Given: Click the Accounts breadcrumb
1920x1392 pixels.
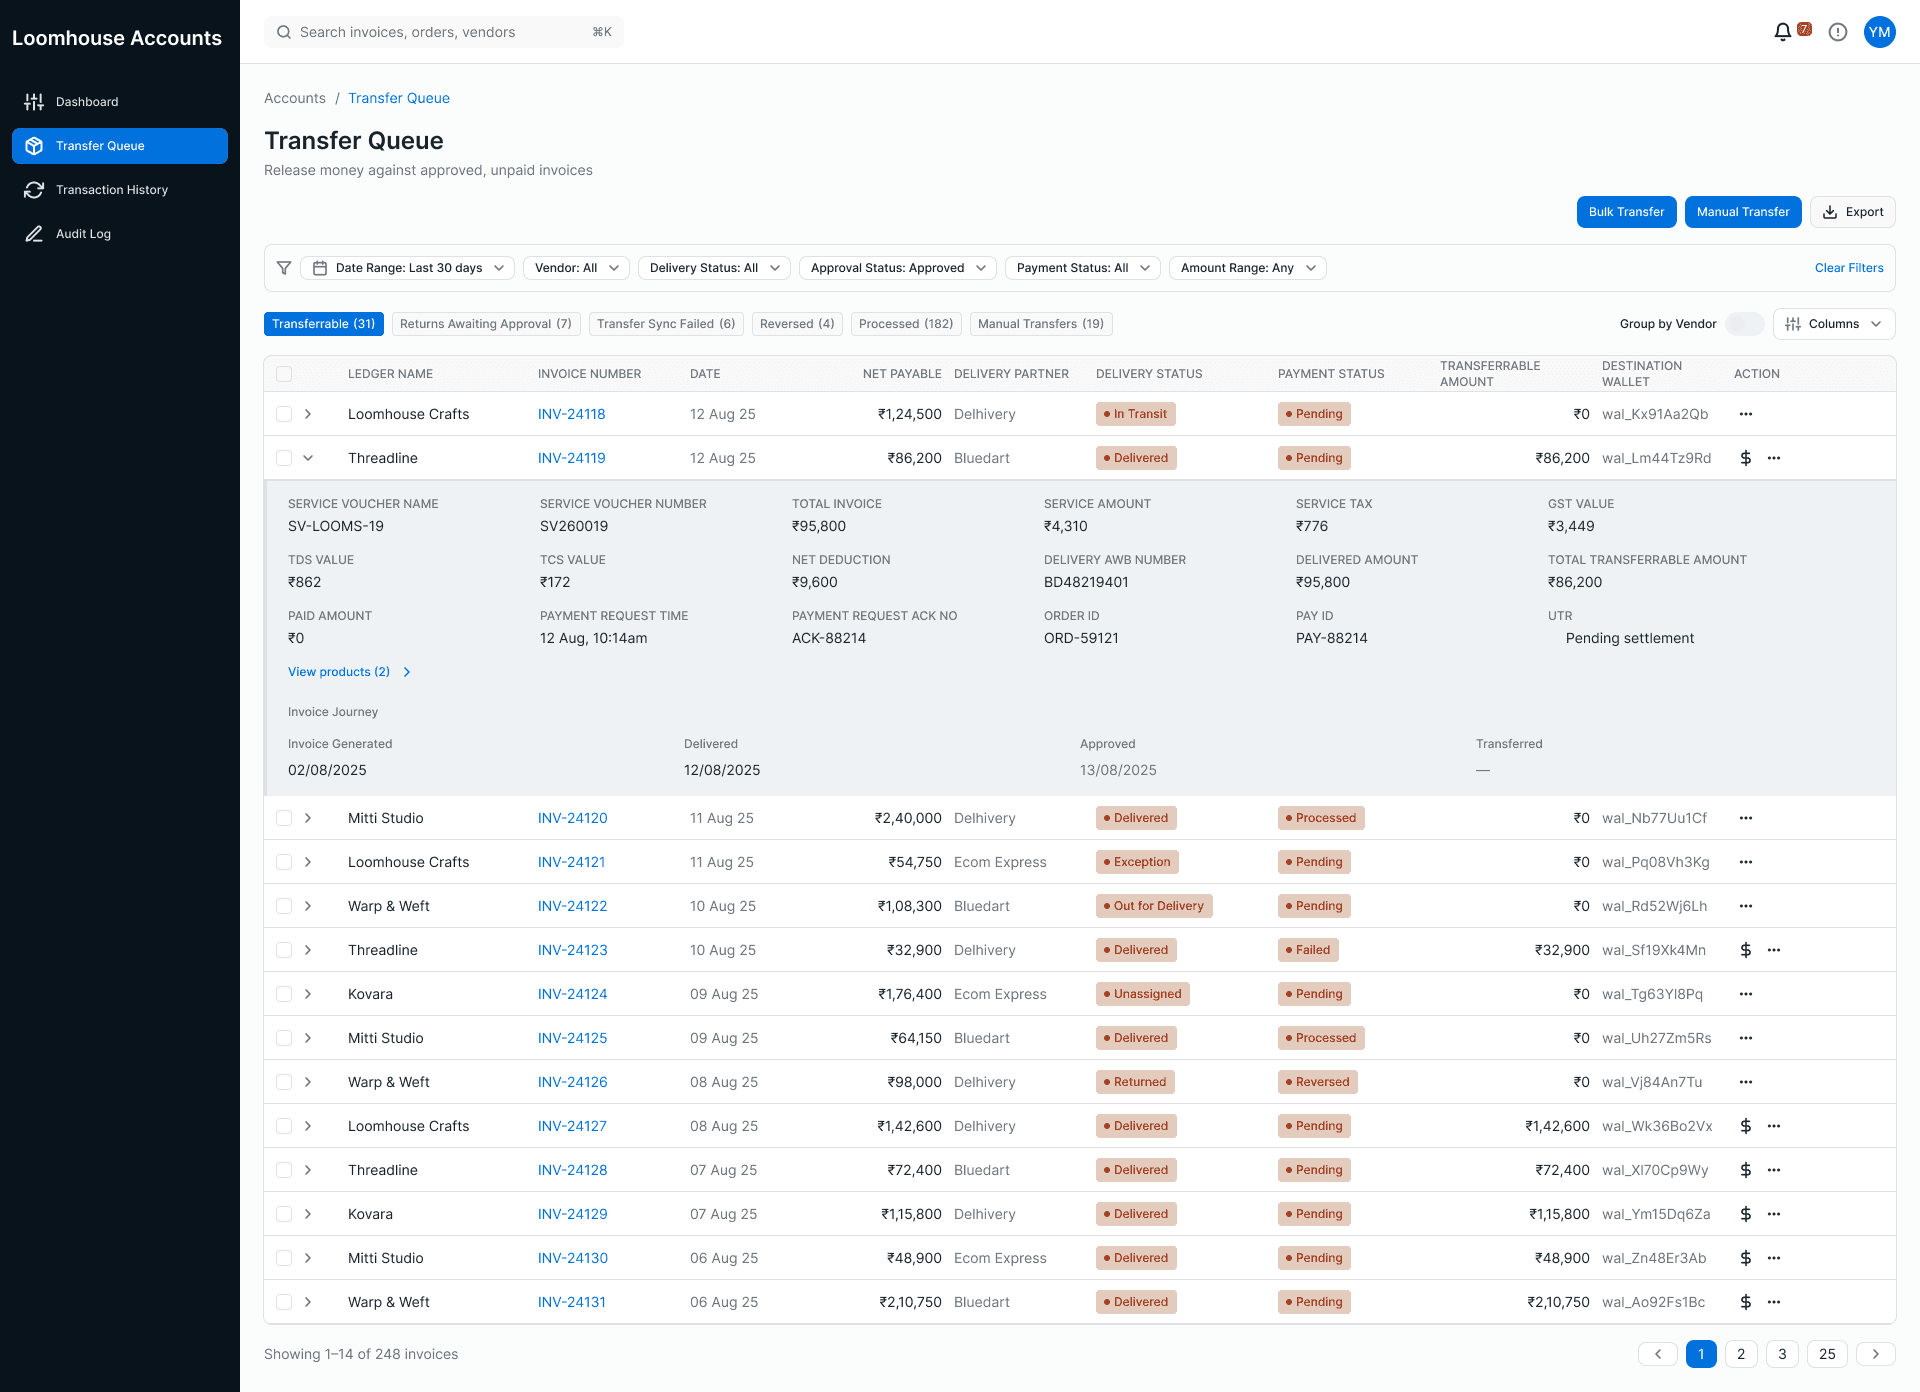Looking at the screenshot, I should click(x=295, y=98).
